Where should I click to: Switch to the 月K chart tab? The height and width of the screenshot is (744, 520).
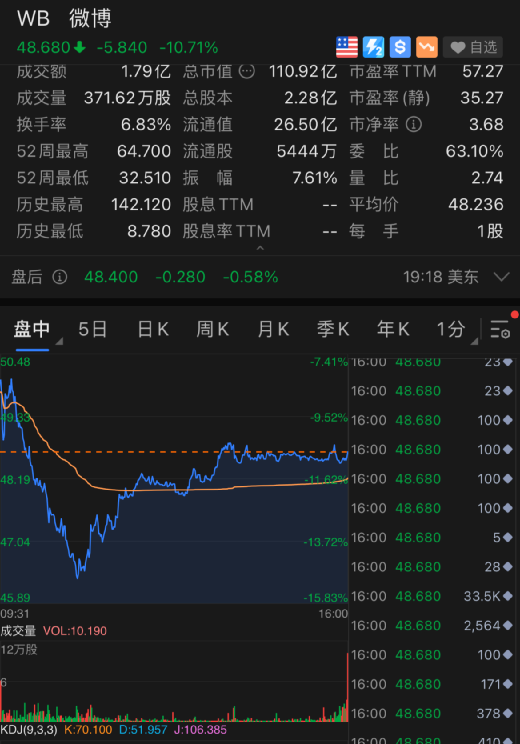(273, 329)
